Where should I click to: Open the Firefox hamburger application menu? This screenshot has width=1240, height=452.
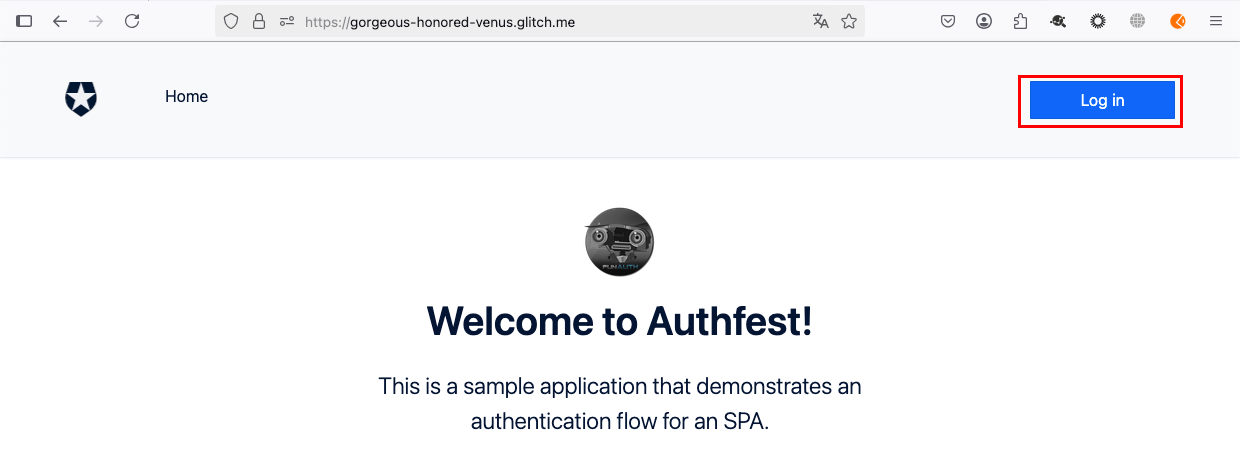[1216, 21]
